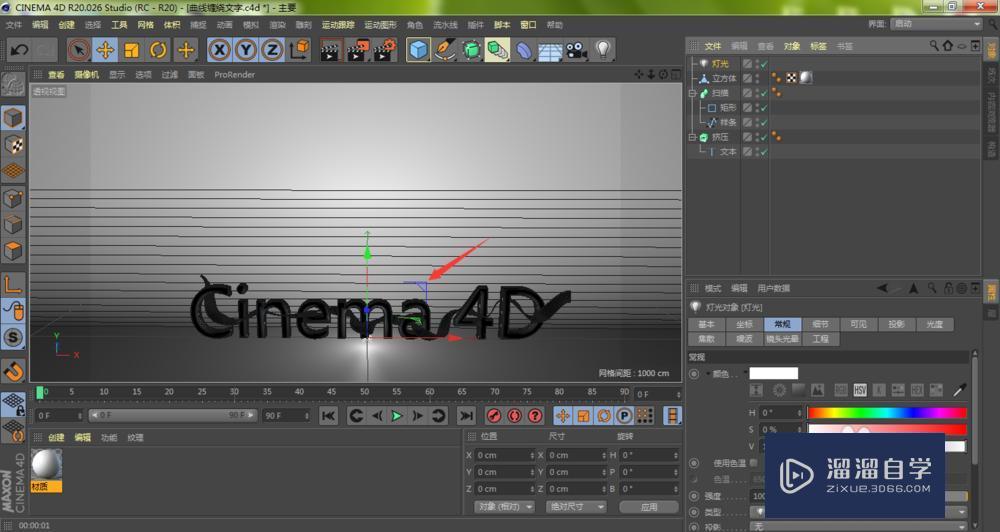This screenshot has height=532, width=1000.
Task: Toggle the X axis lock
Action: coord(219,49)
